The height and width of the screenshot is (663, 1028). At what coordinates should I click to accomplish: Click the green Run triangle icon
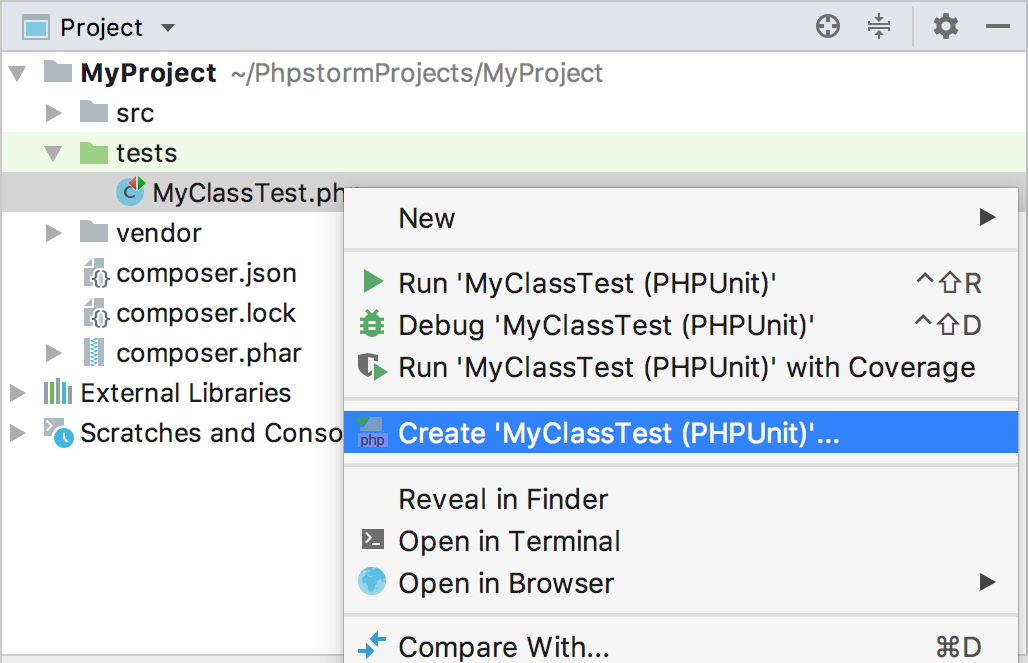373,282
